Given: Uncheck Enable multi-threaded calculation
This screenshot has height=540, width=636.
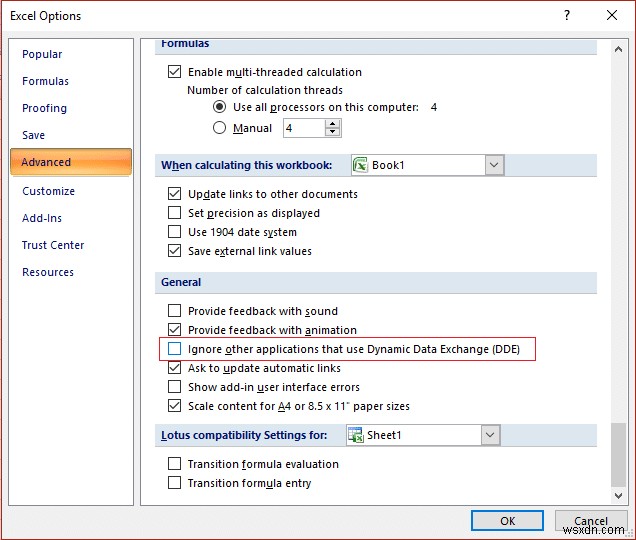Looking at the screenshot, I should click(175, 72).
